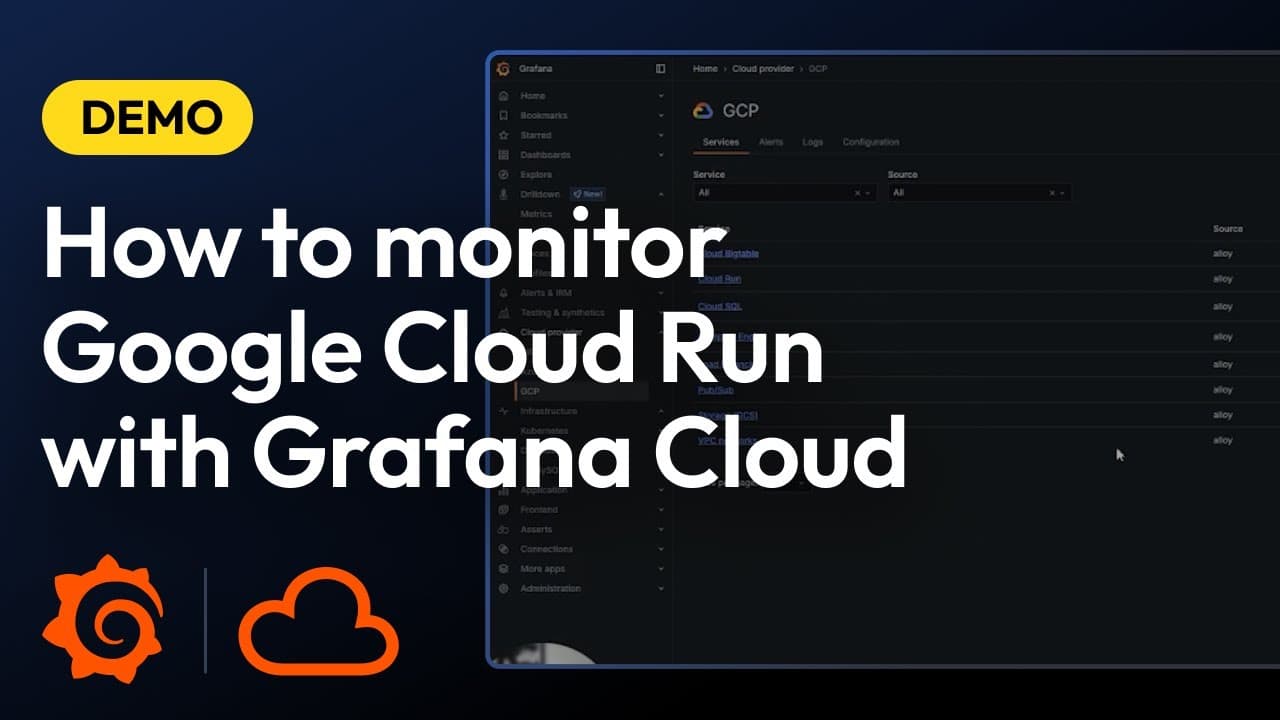
Task: Toggle the sidebar dock icon
Action: click(x=660, y=69)
